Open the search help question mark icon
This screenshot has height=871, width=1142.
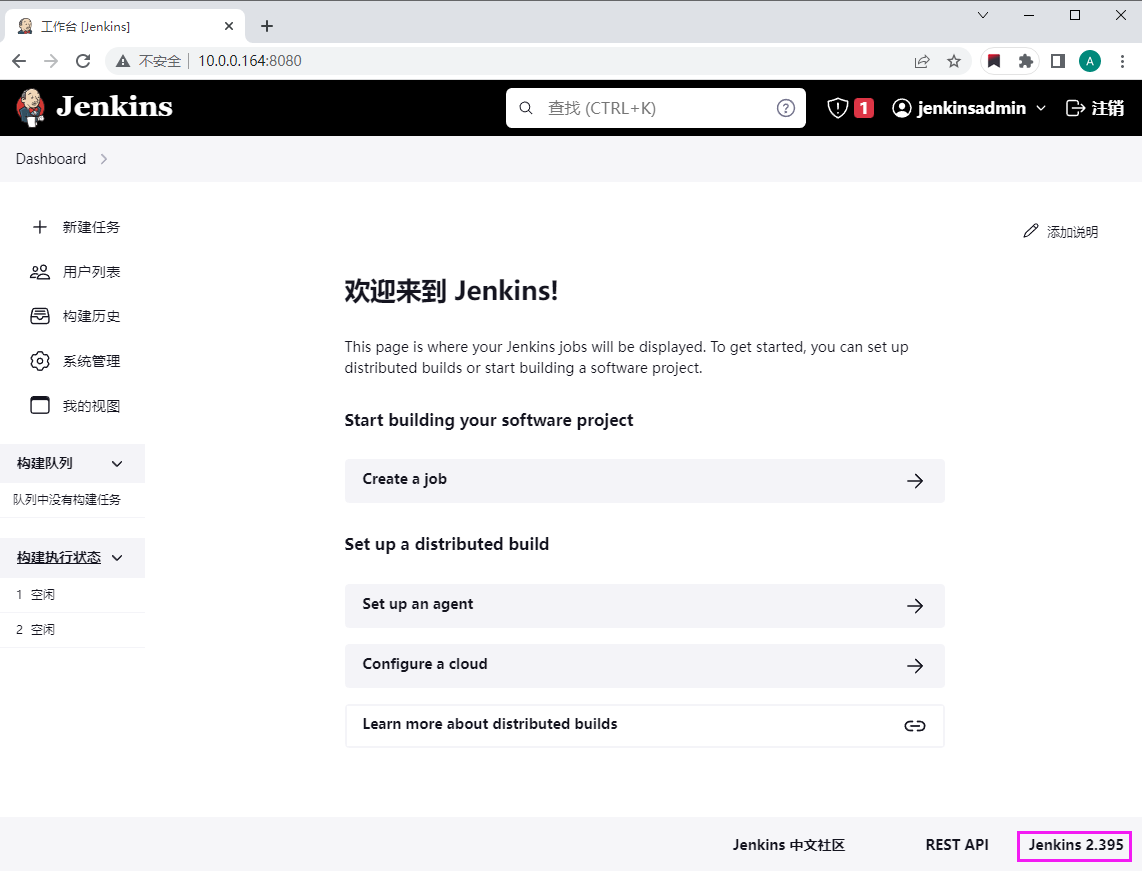[x=785, y=108]
